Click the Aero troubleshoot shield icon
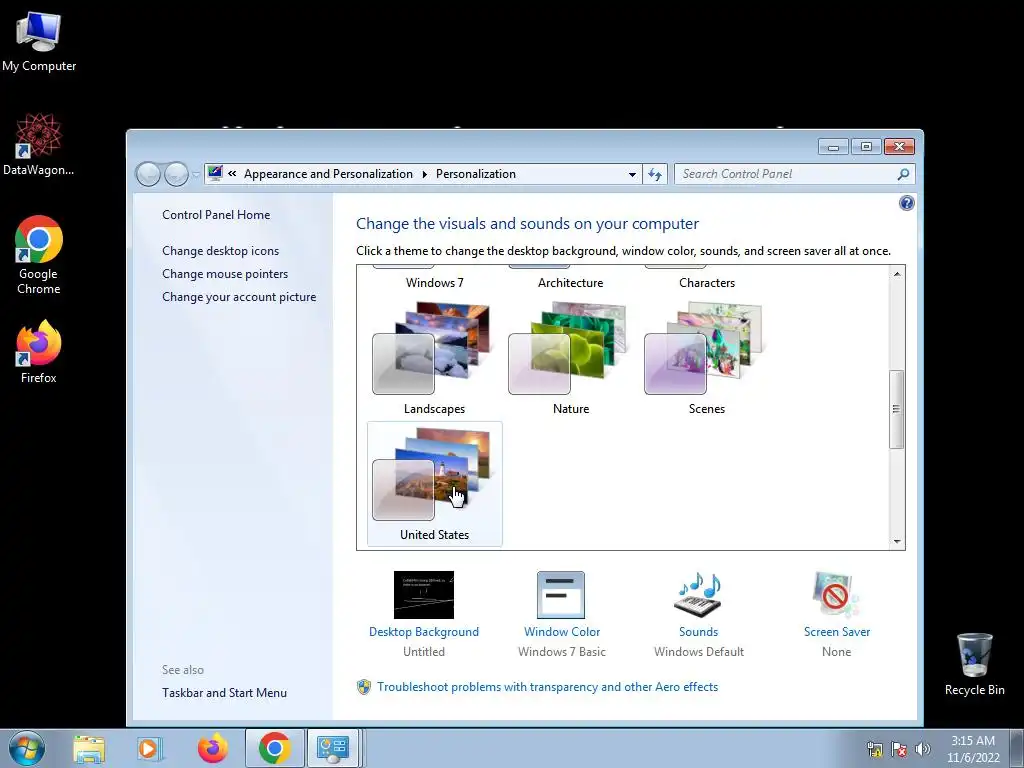 (x=364, y=687)
